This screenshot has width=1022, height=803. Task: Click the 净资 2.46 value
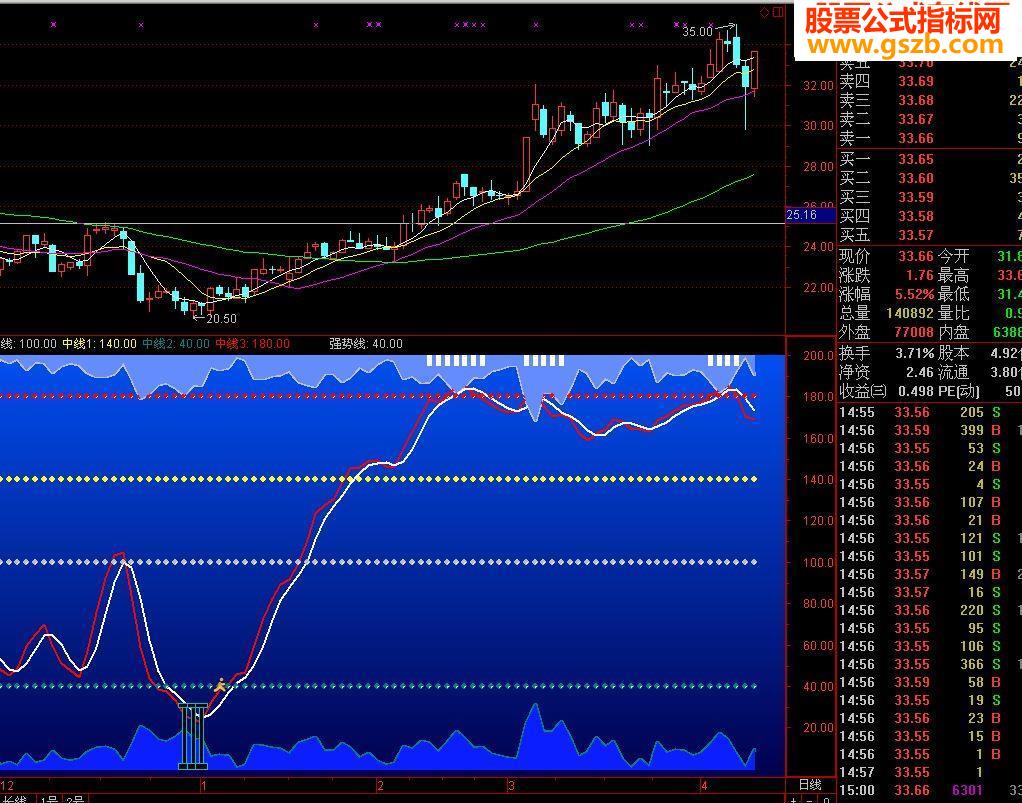pos(920,372)
